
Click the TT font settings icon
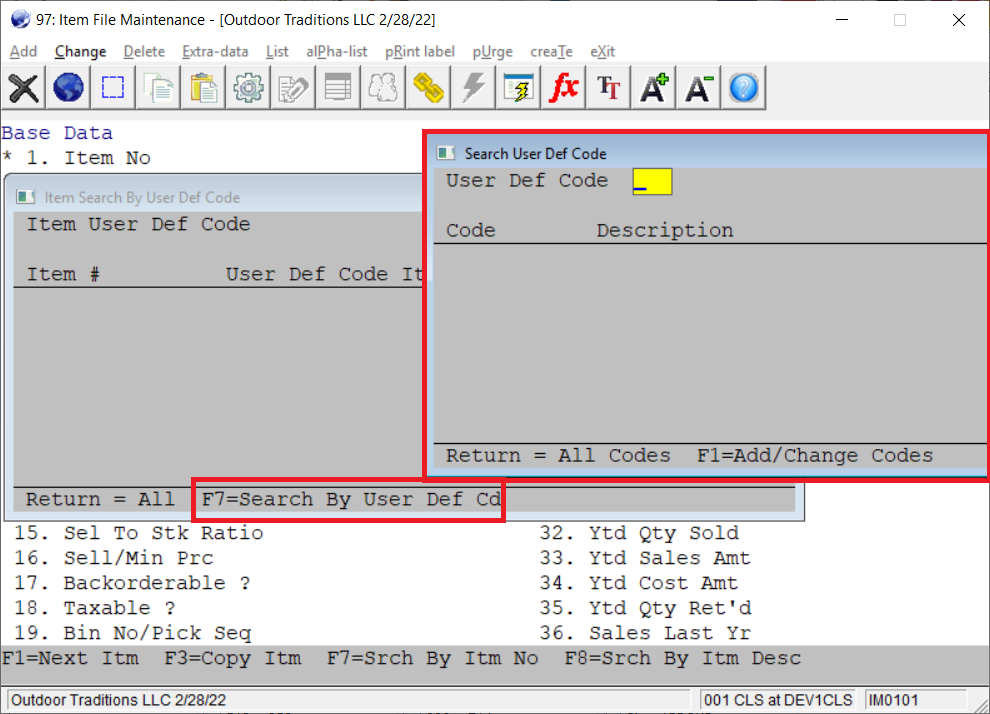[x=609, y=88]
